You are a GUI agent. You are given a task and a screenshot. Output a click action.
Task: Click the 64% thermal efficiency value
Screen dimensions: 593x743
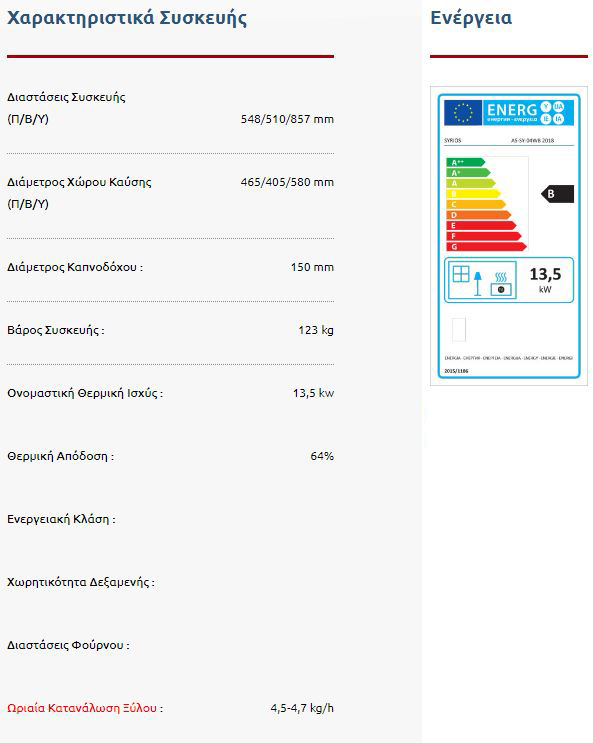[322, 456]
